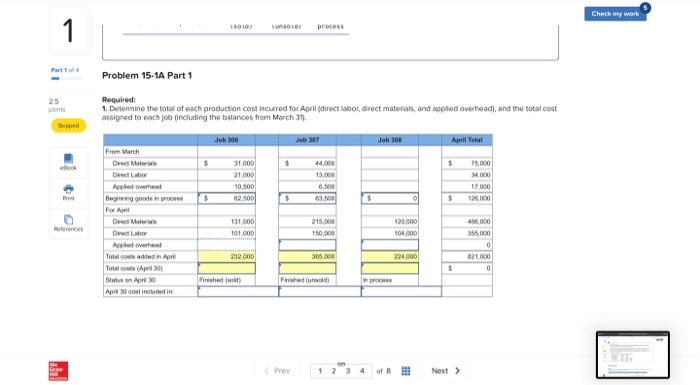The width and height of the screenshot is (700, 385).
Task: Click the April Total column header
Action: tap(467, 140)
